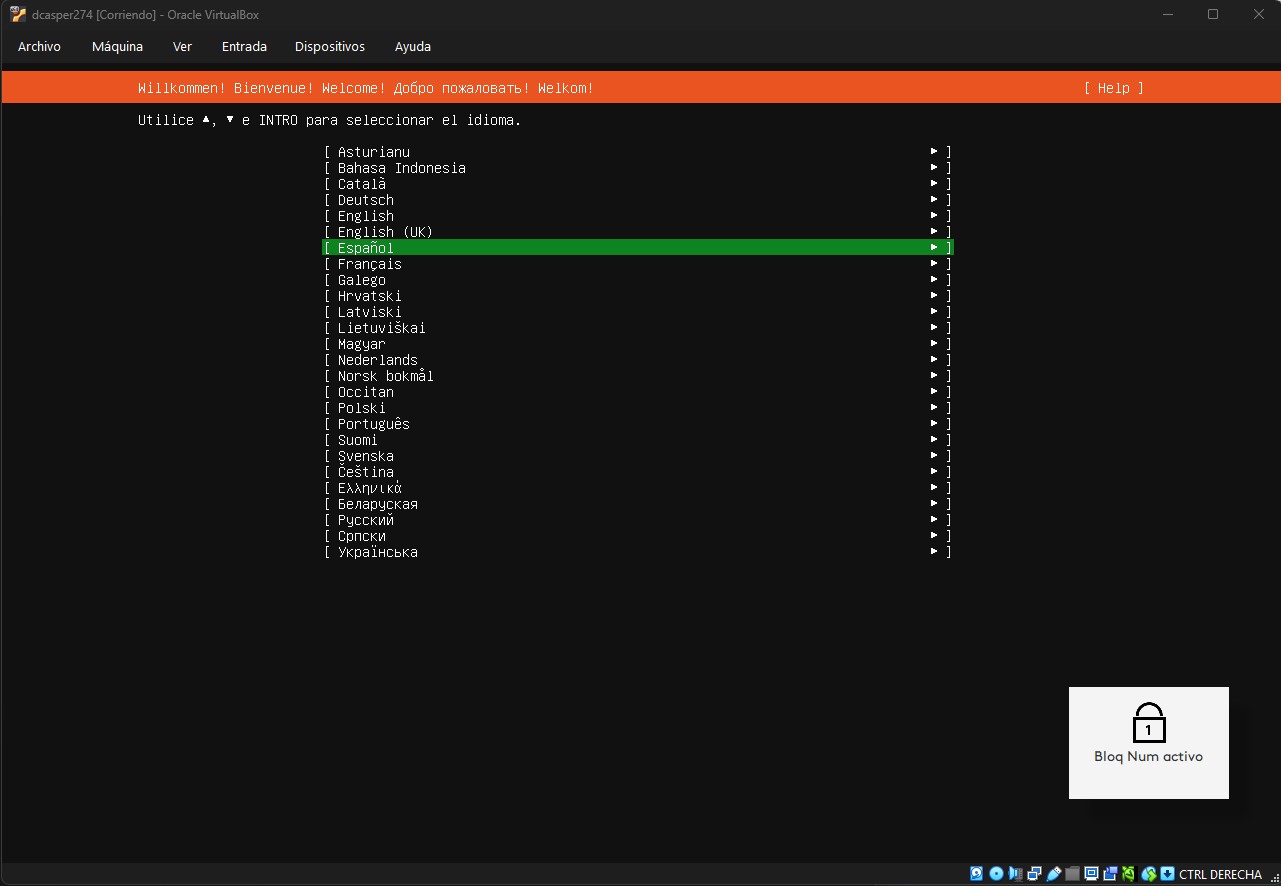This screenshot has width=1281, height=886.
Task: Choose Português from language list
Action: [373, 424]
